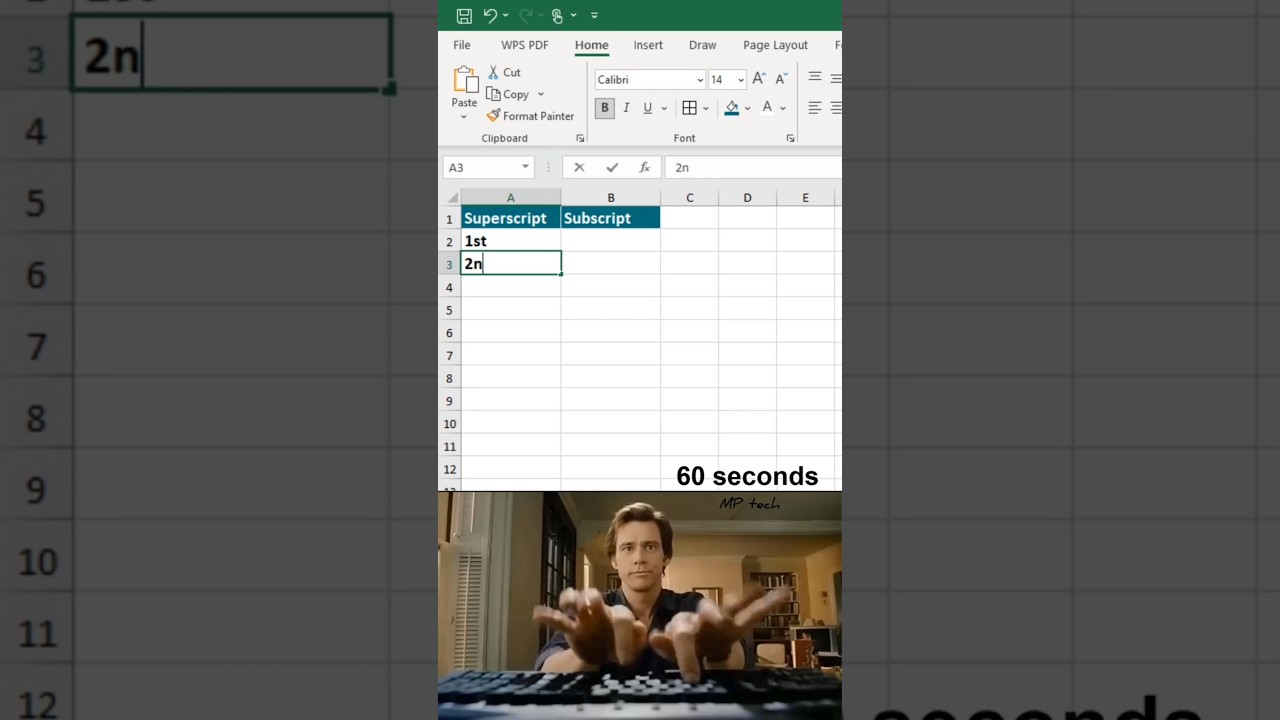Select column B header

[x=610, y=198]
